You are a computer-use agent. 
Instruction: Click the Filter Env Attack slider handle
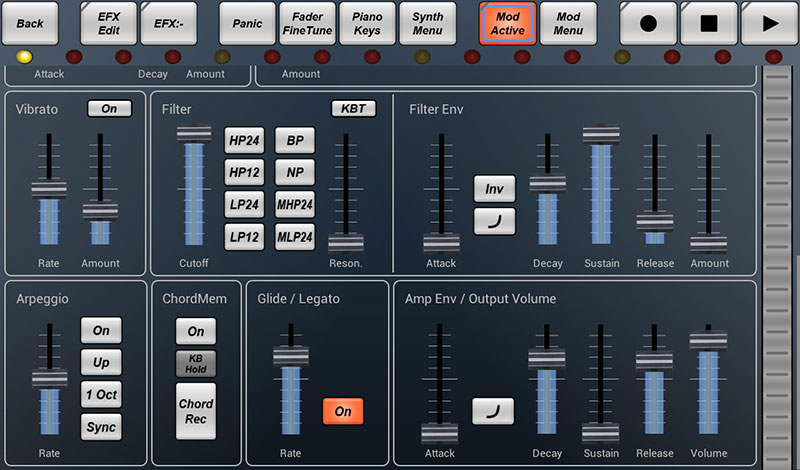coord(441,243)
